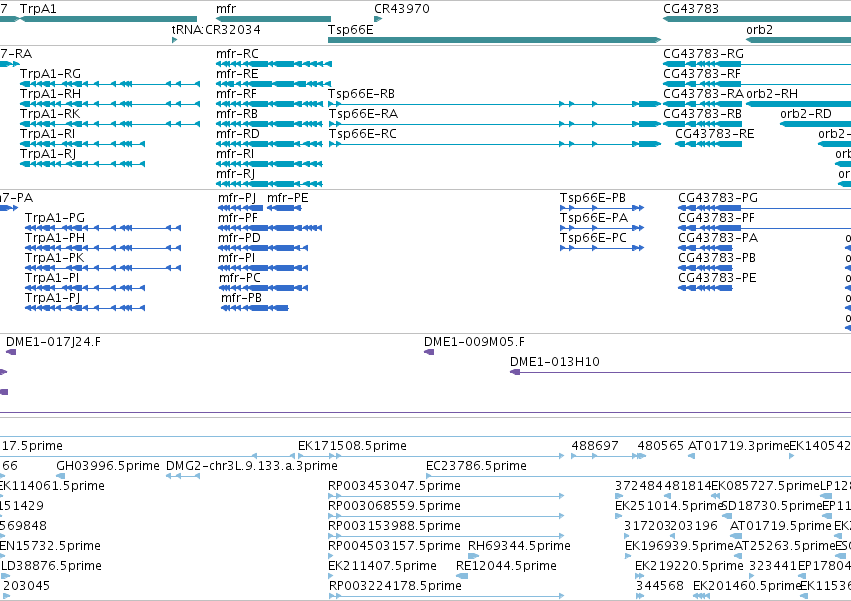Click EST label EC23786.5prime
The height and width of the screenshot is (601, 851).
tap(477, 466)
